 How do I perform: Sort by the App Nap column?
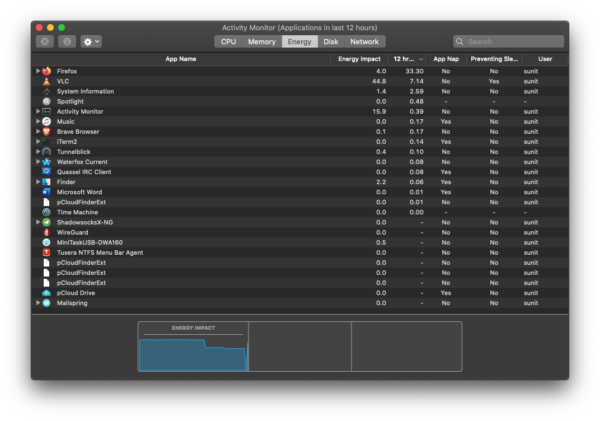[445, 59]
